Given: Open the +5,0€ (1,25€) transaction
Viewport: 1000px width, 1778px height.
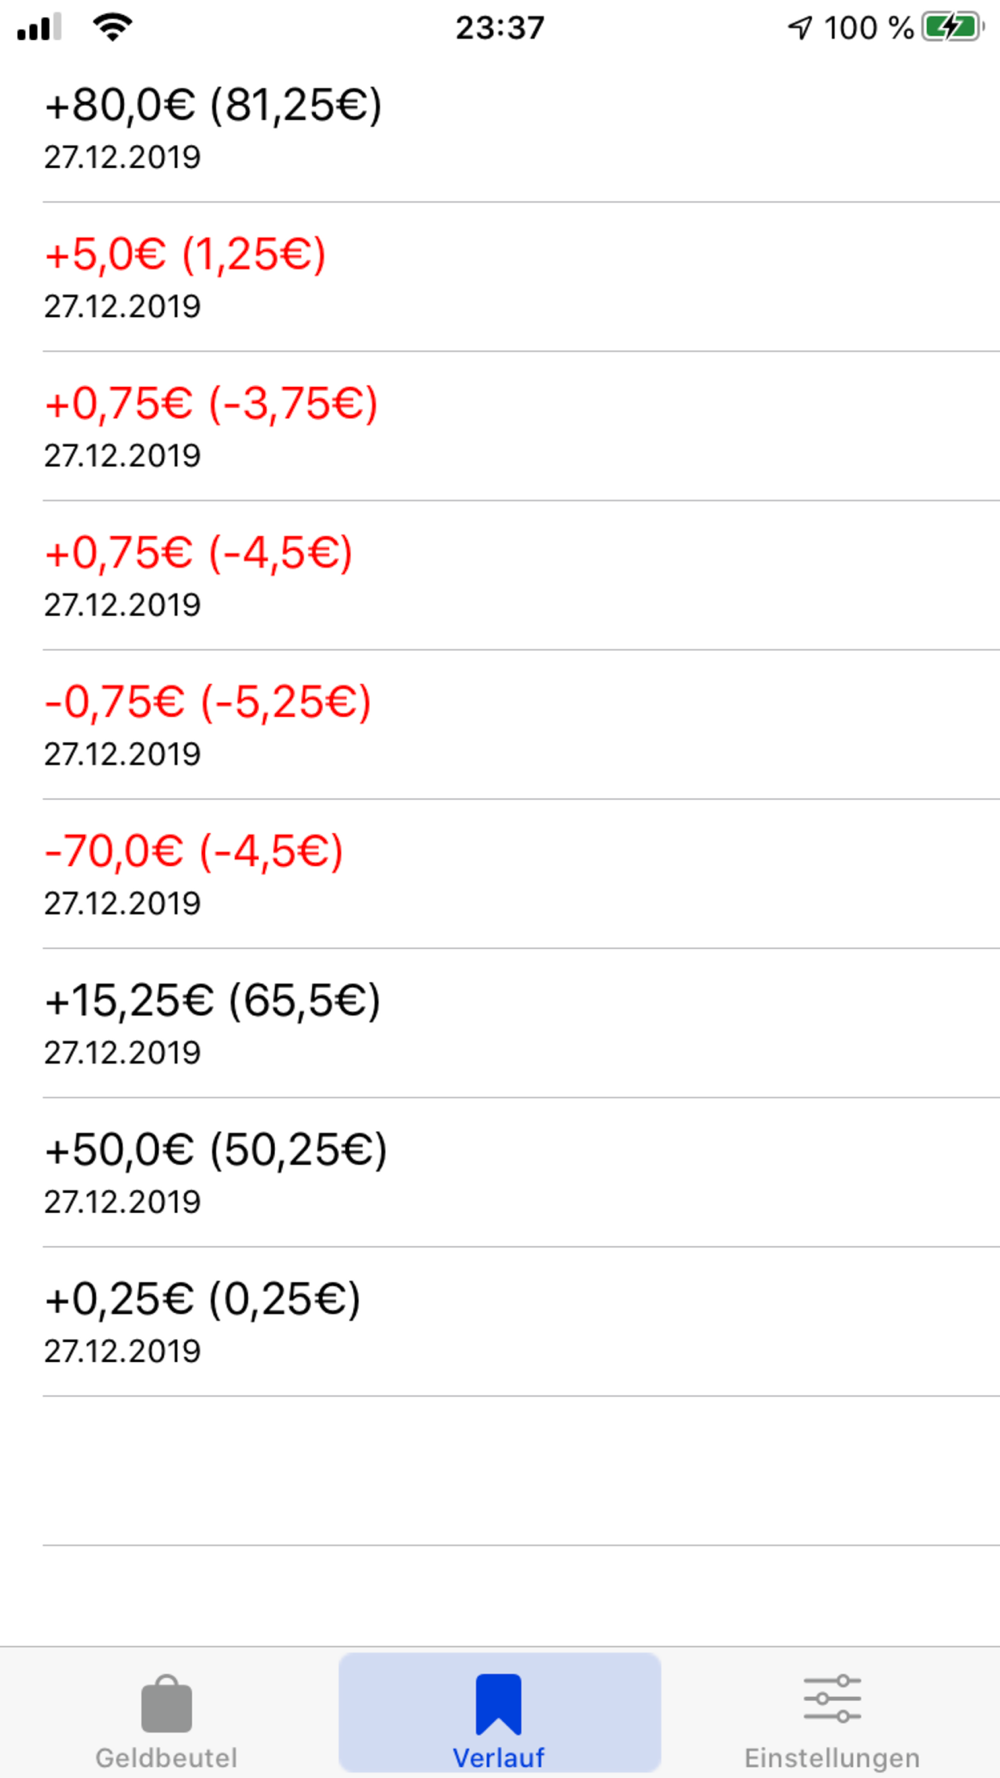Looking at the screenshot, I should (x=185, y=254).
